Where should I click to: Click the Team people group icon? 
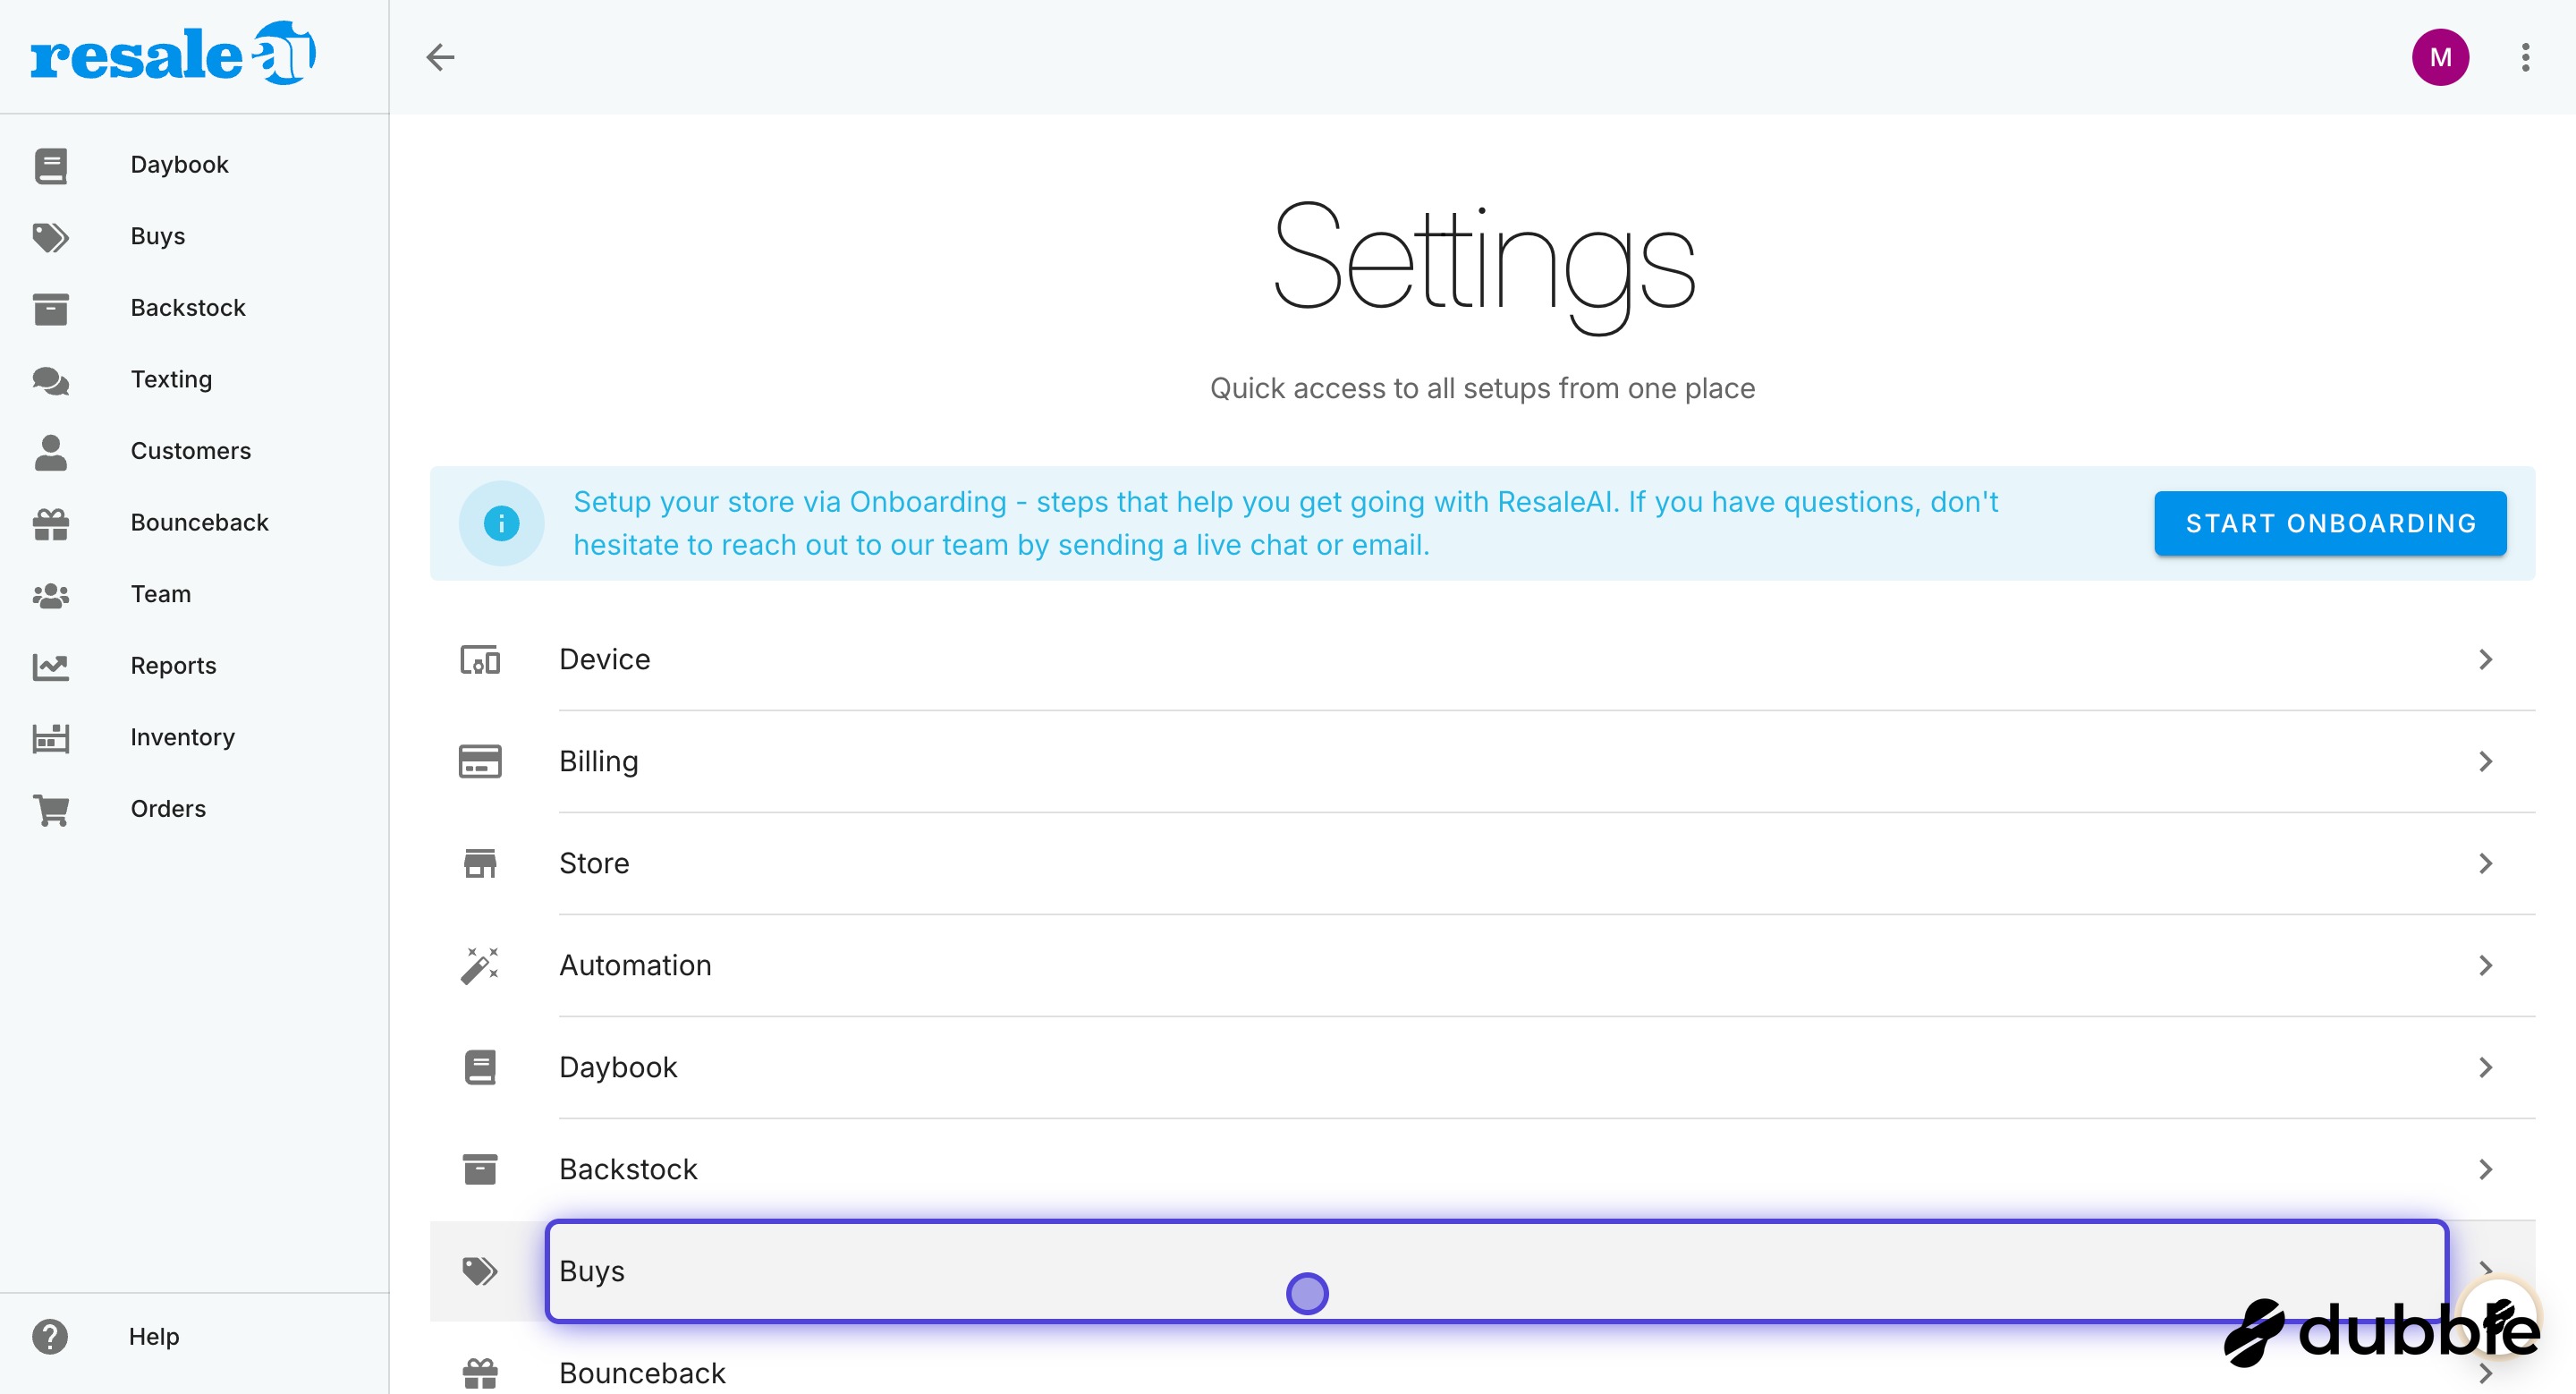point(51,596)
